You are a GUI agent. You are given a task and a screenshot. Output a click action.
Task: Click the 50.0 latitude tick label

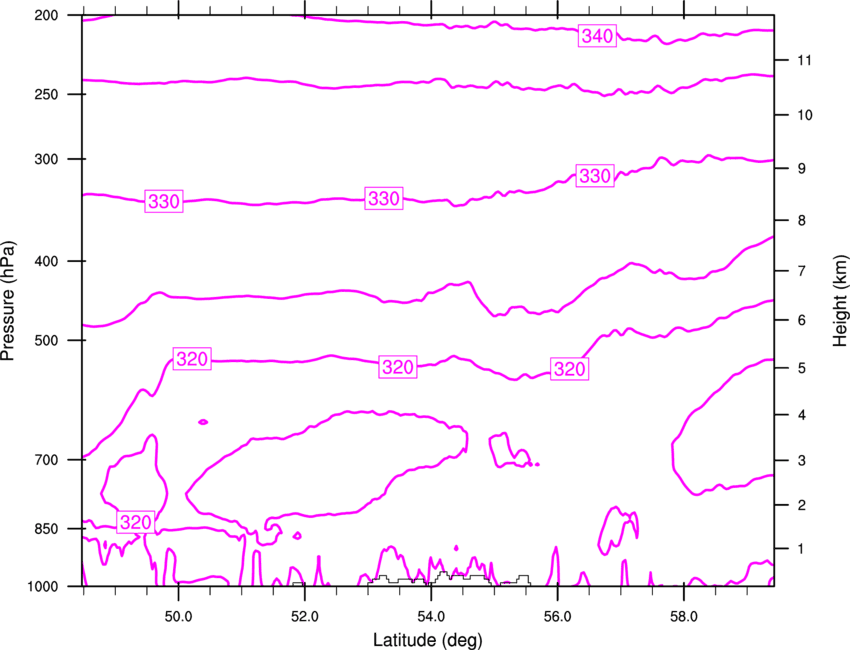point(178,617)
